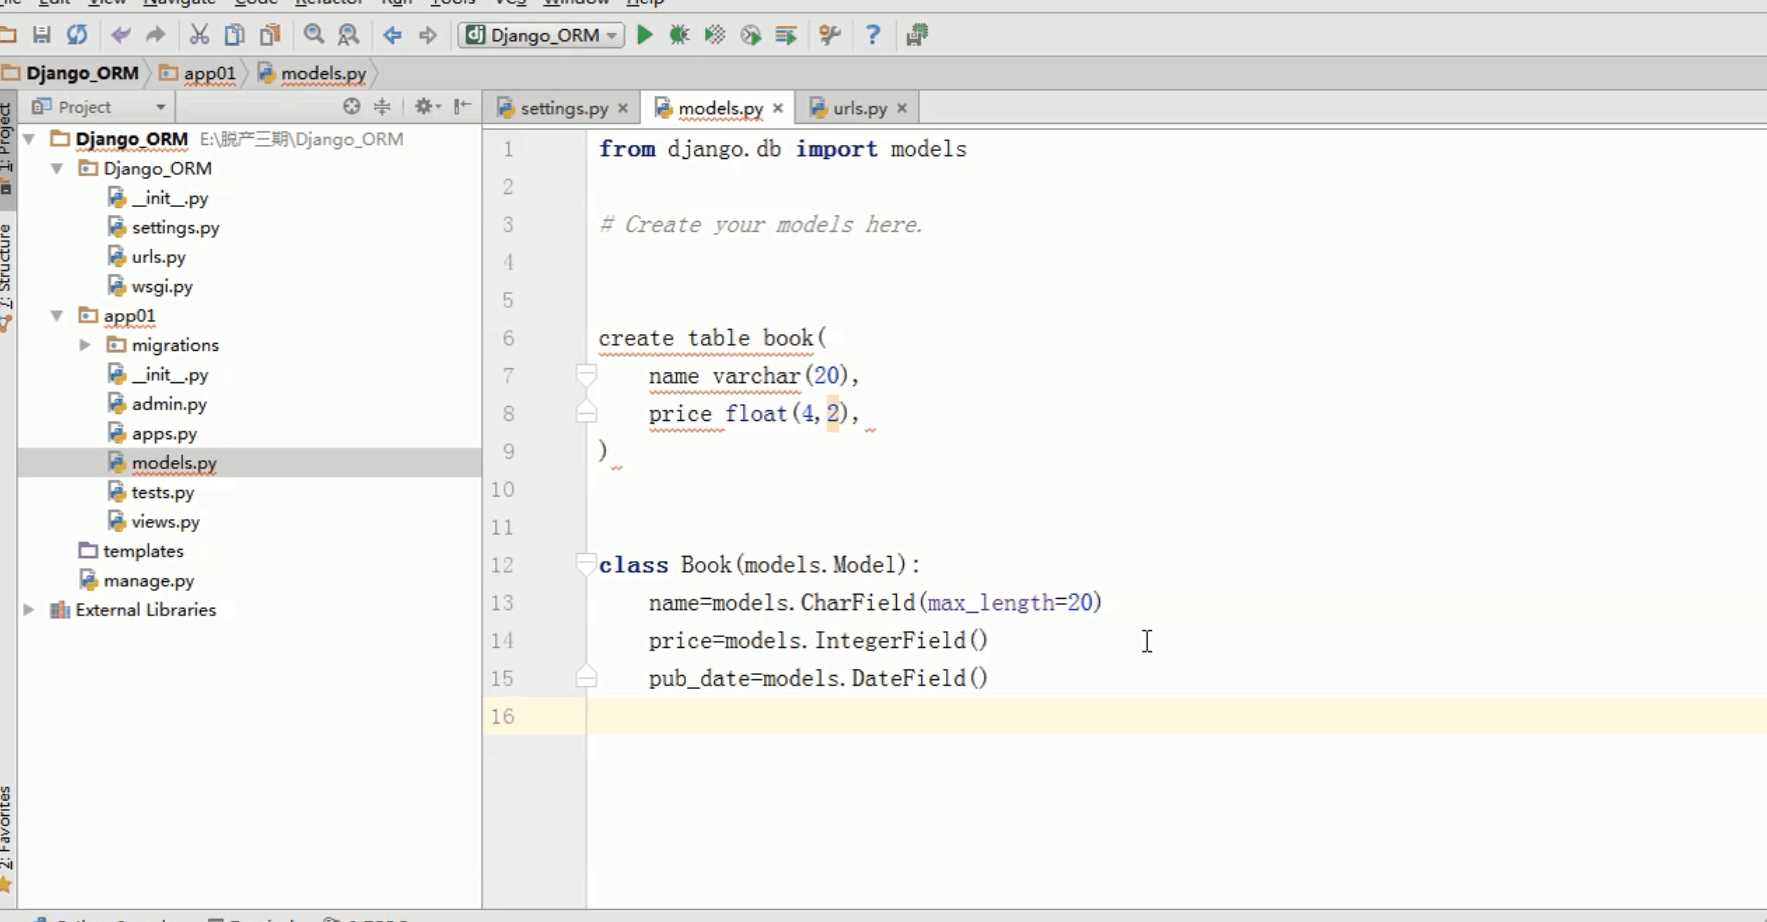The image size is (1767, 922).
Task: Close the settings.py tab
Action: coord(623,108)
